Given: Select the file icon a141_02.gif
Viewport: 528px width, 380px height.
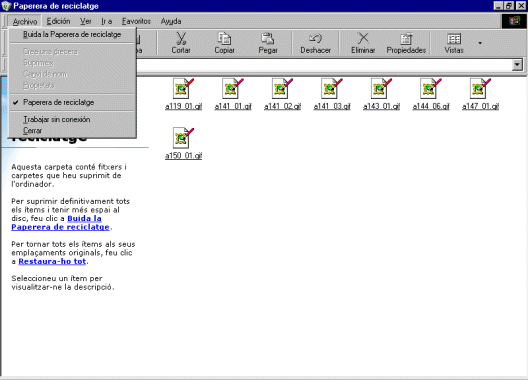Looking at the screenshot, I should tap(282, 89).
